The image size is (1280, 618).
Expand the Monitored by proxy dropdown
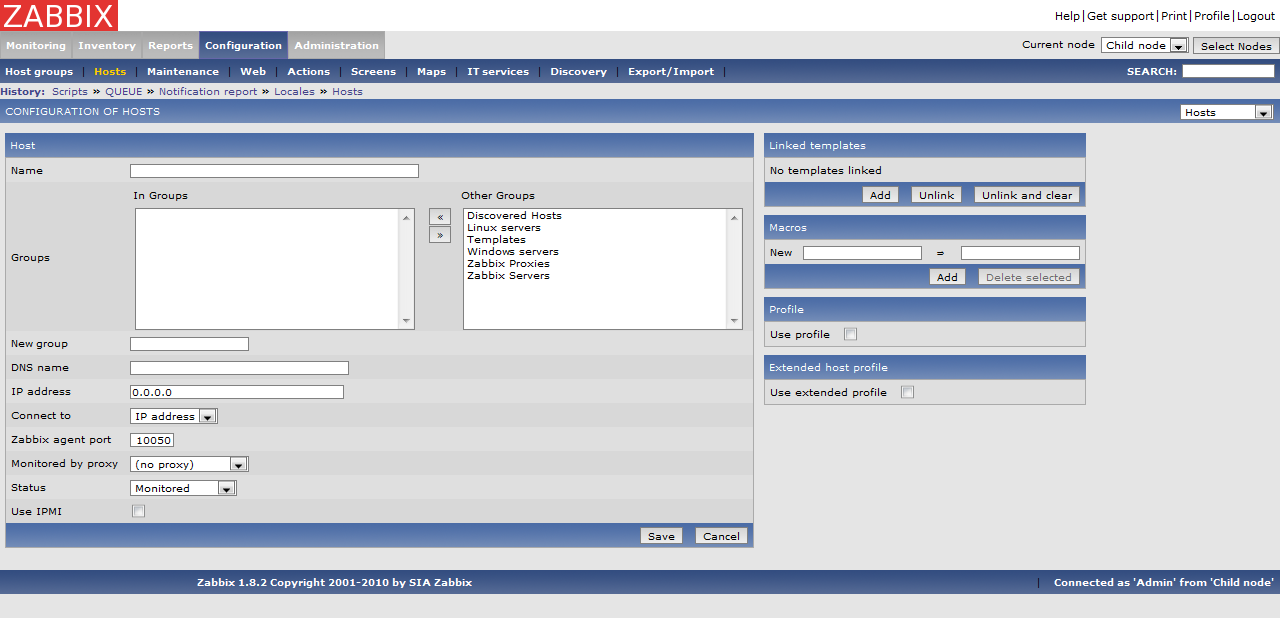(189, 464)
